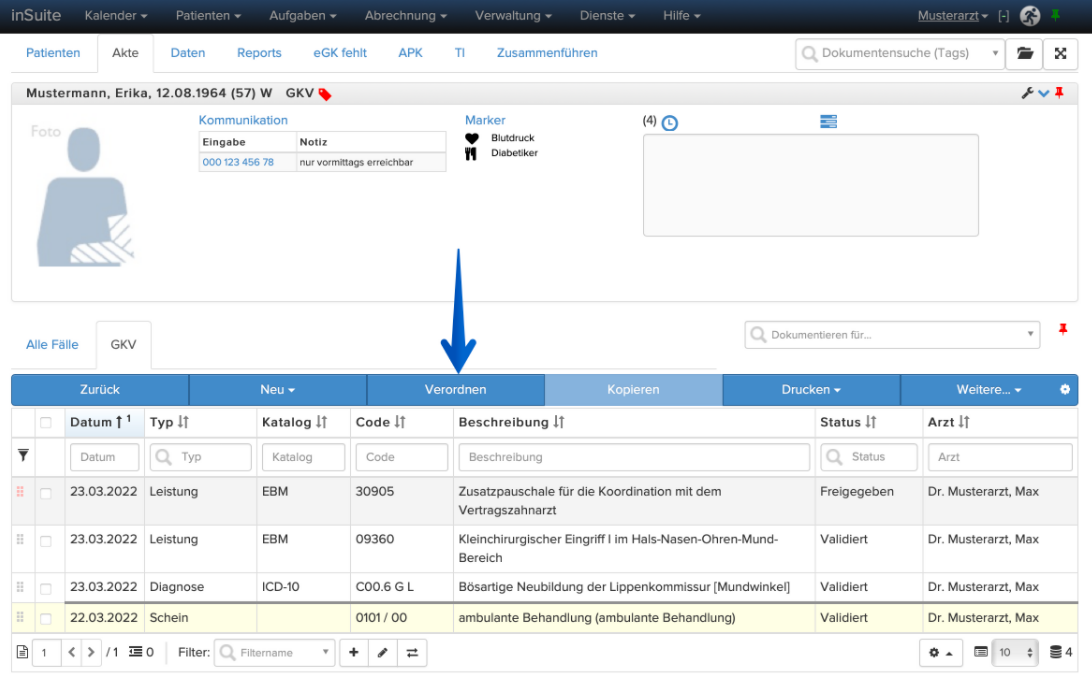1092x683 pixels.
Task: Open the Zusammenführen tab link
Action: pyautogui.click(x=547, y=53)
